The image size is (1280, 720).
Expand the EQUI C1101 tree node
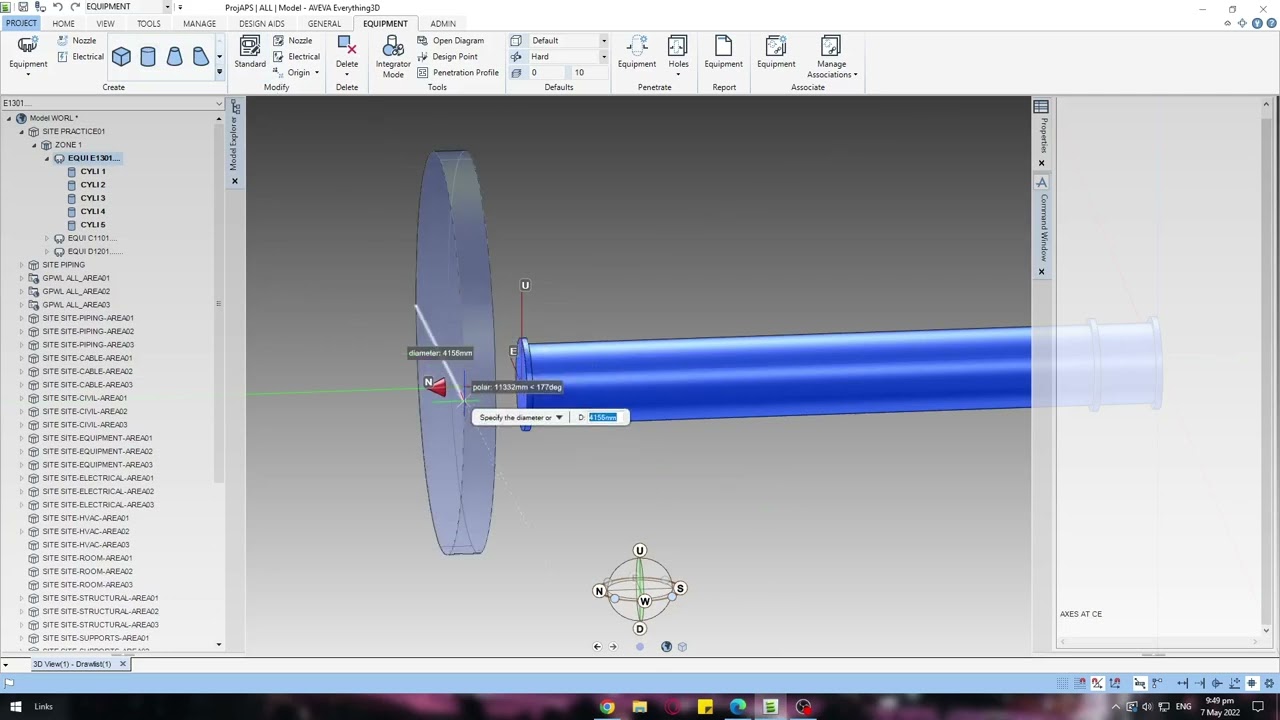coord(46,238)
